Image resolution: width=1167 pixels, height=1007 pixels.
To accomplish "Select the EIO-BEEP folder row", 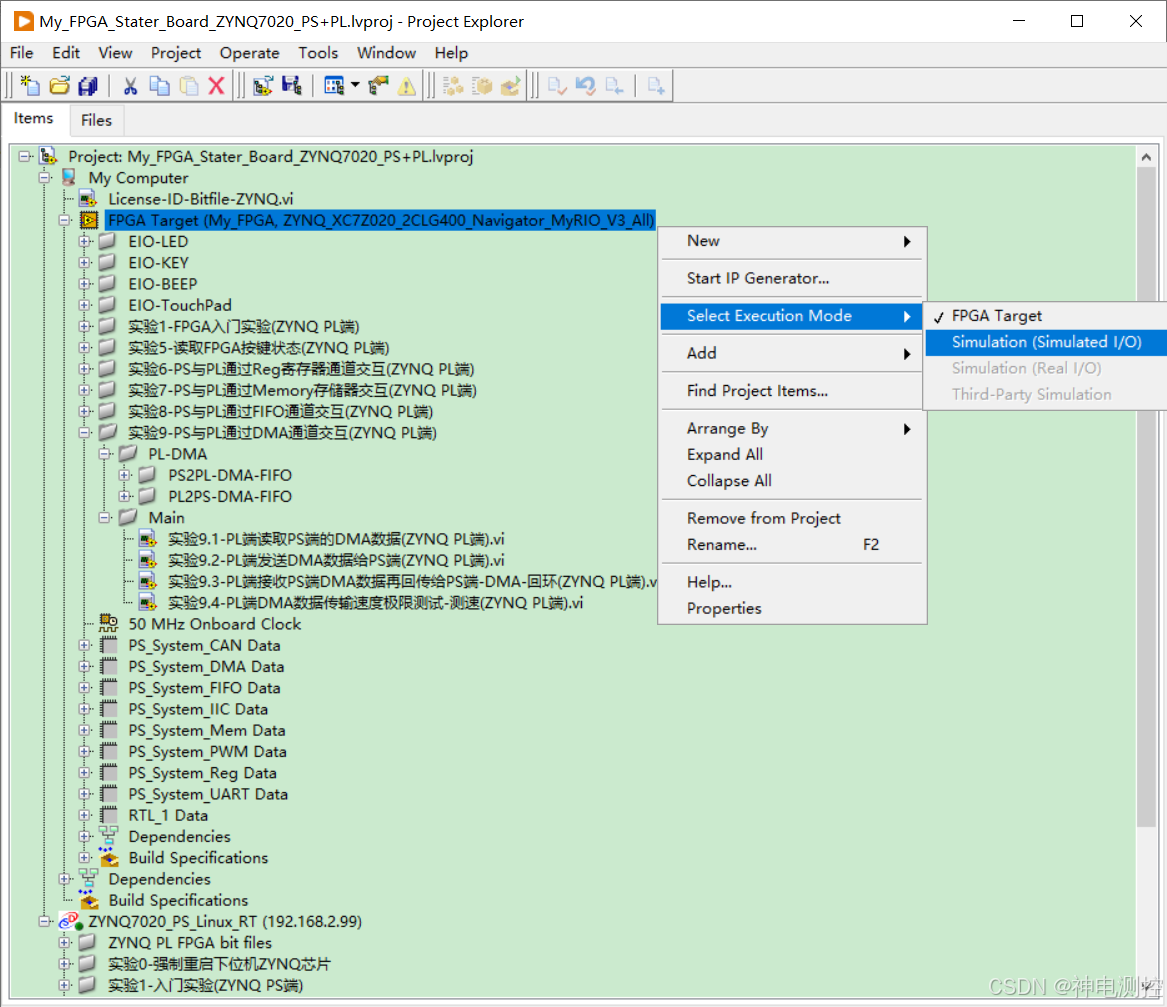I will click(x=162, y=284).
